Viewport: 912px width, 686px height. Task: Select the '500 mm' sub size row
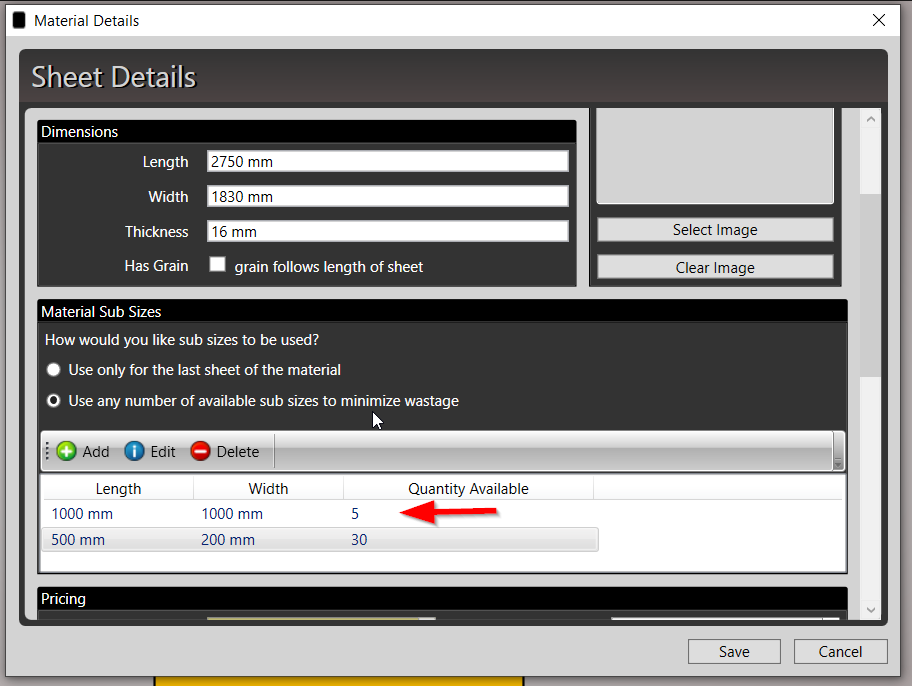pos(320,539)
